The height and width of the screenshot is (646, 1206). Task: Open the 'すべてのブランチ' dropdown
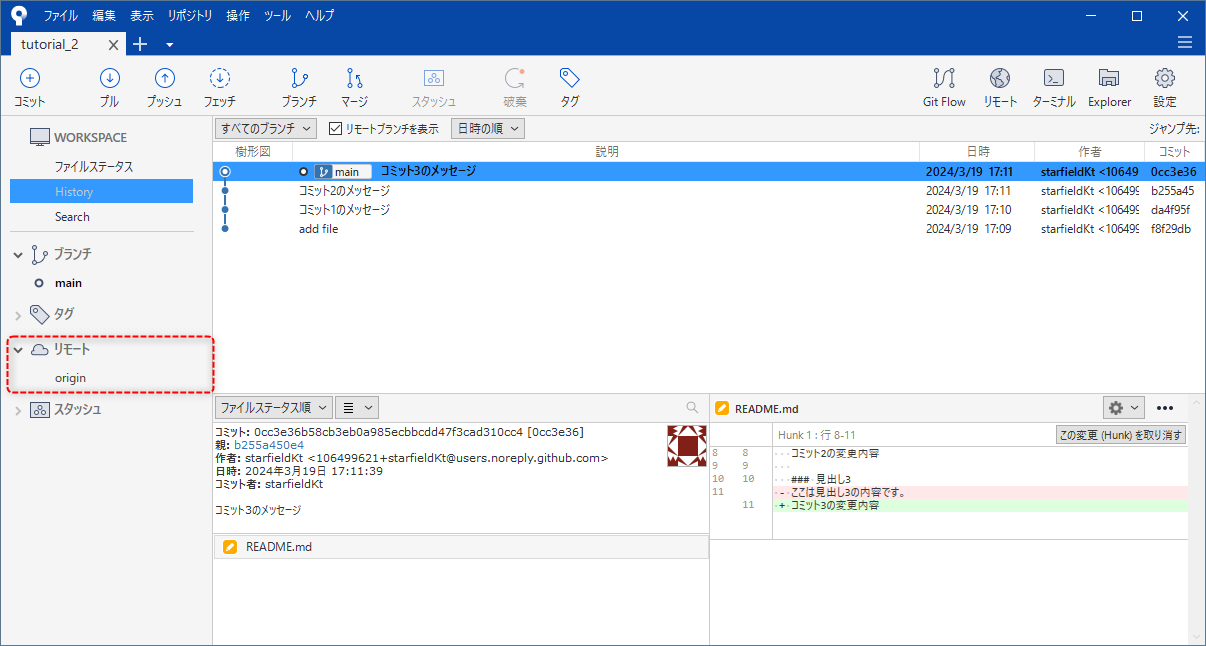[x=265, y=129]
